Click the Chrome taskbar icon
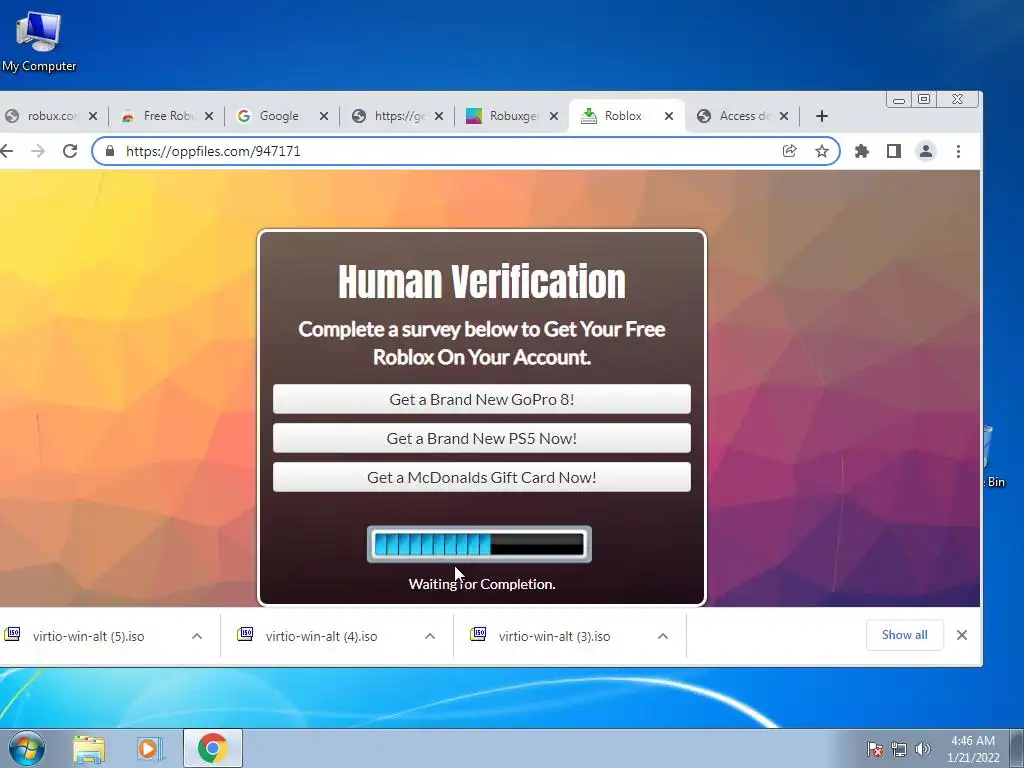This screenshot has height=768, width=1024. (213, 748)
